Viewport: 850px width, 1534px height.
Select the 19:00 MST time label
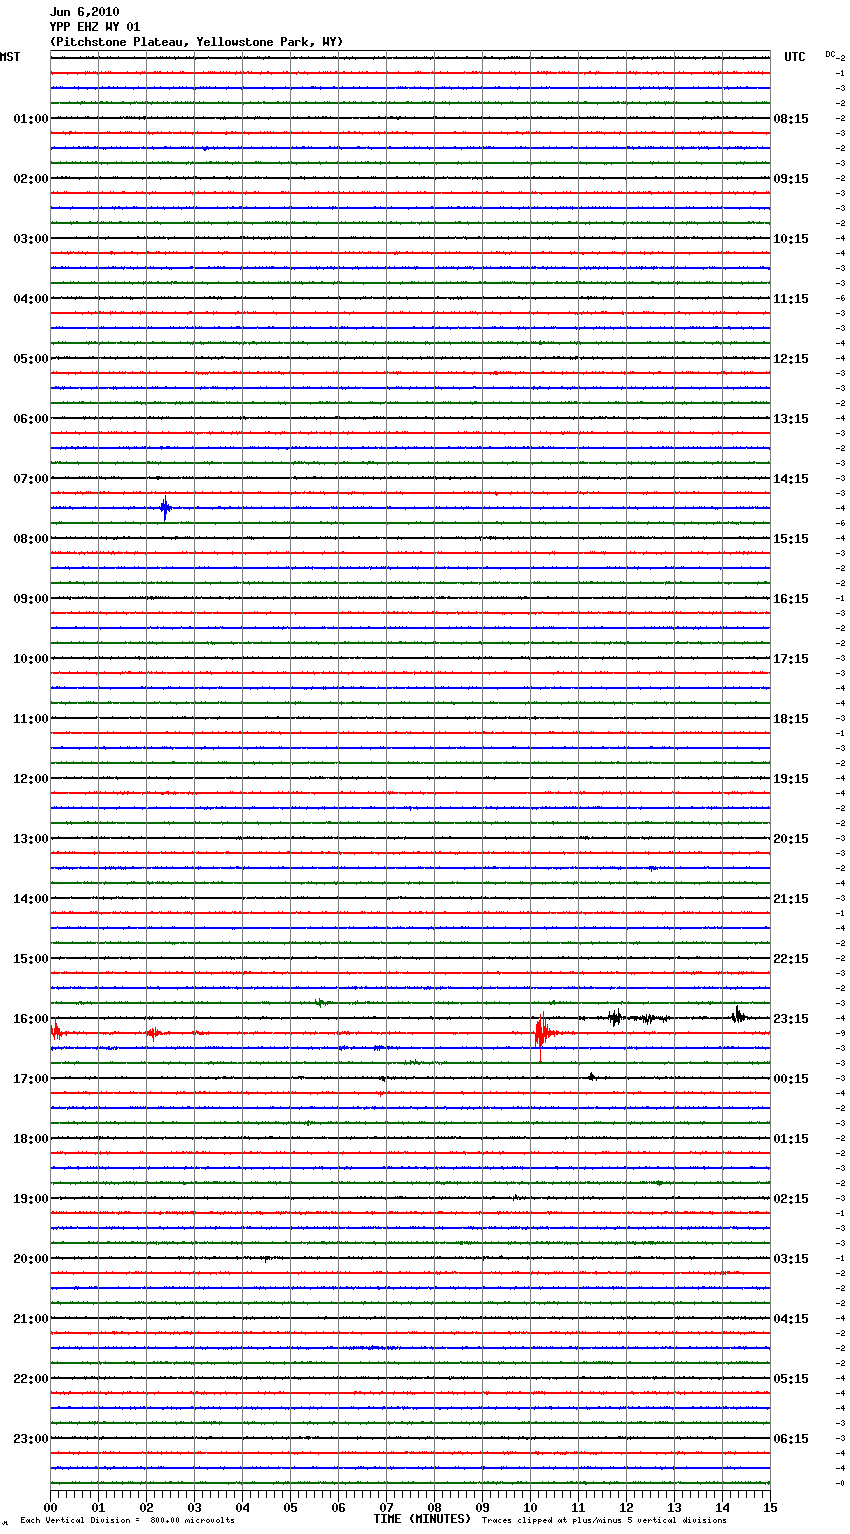(31, 1199)
